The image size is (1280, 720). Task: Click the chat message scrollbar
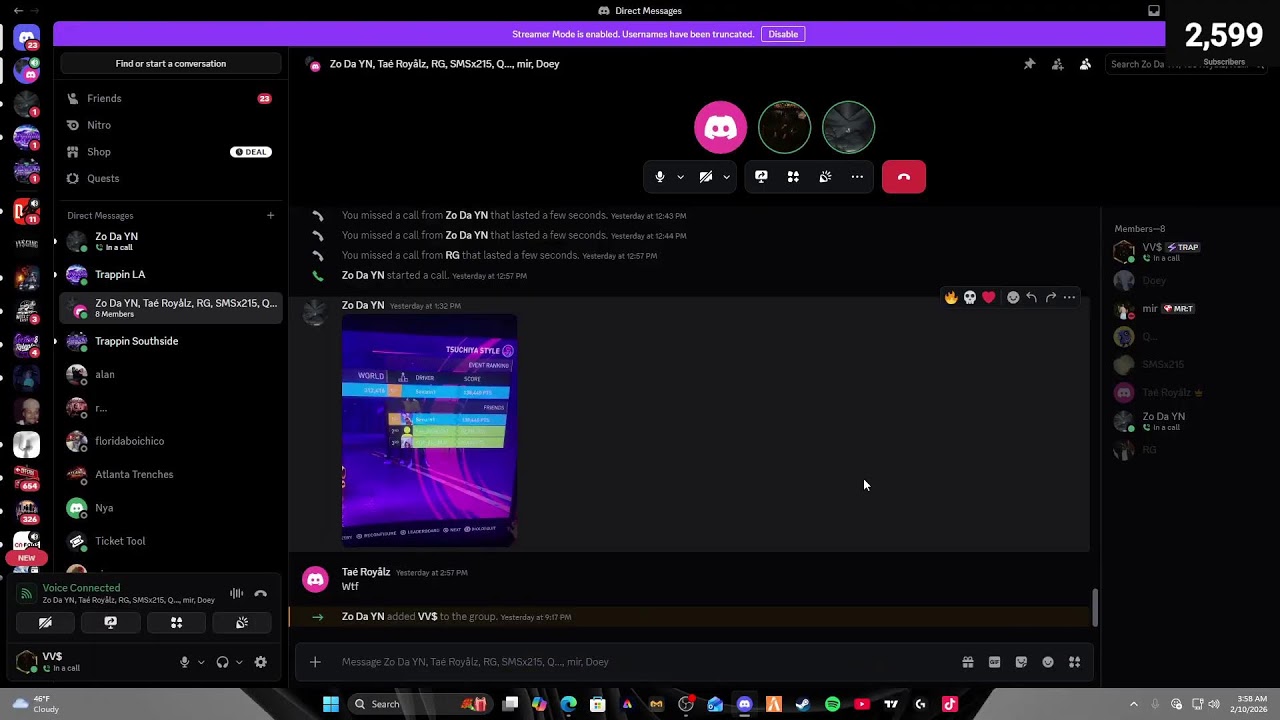(x=1094, y=607)
